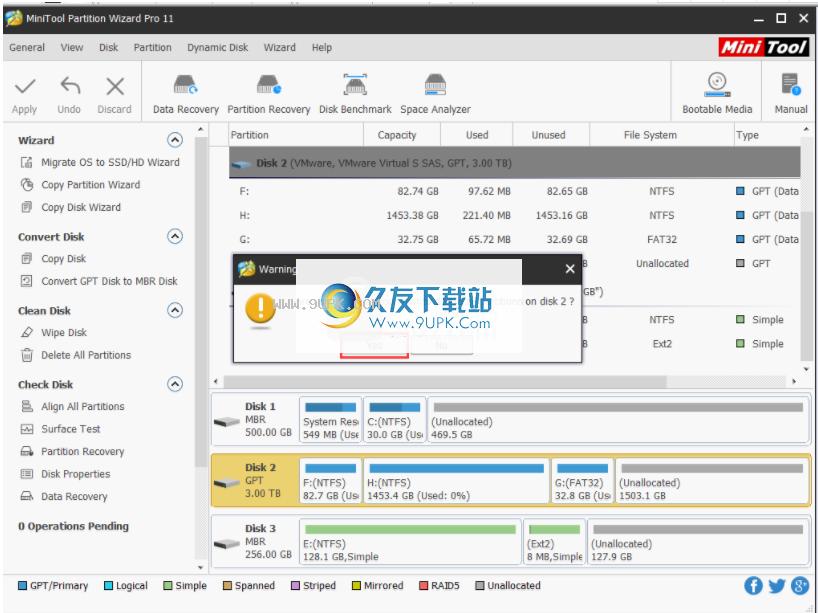The height and width of the screenshot is (613, 818).
Task: Select 1503.1 GB unallocated block on Disk 2
Action: coord(712,481)
